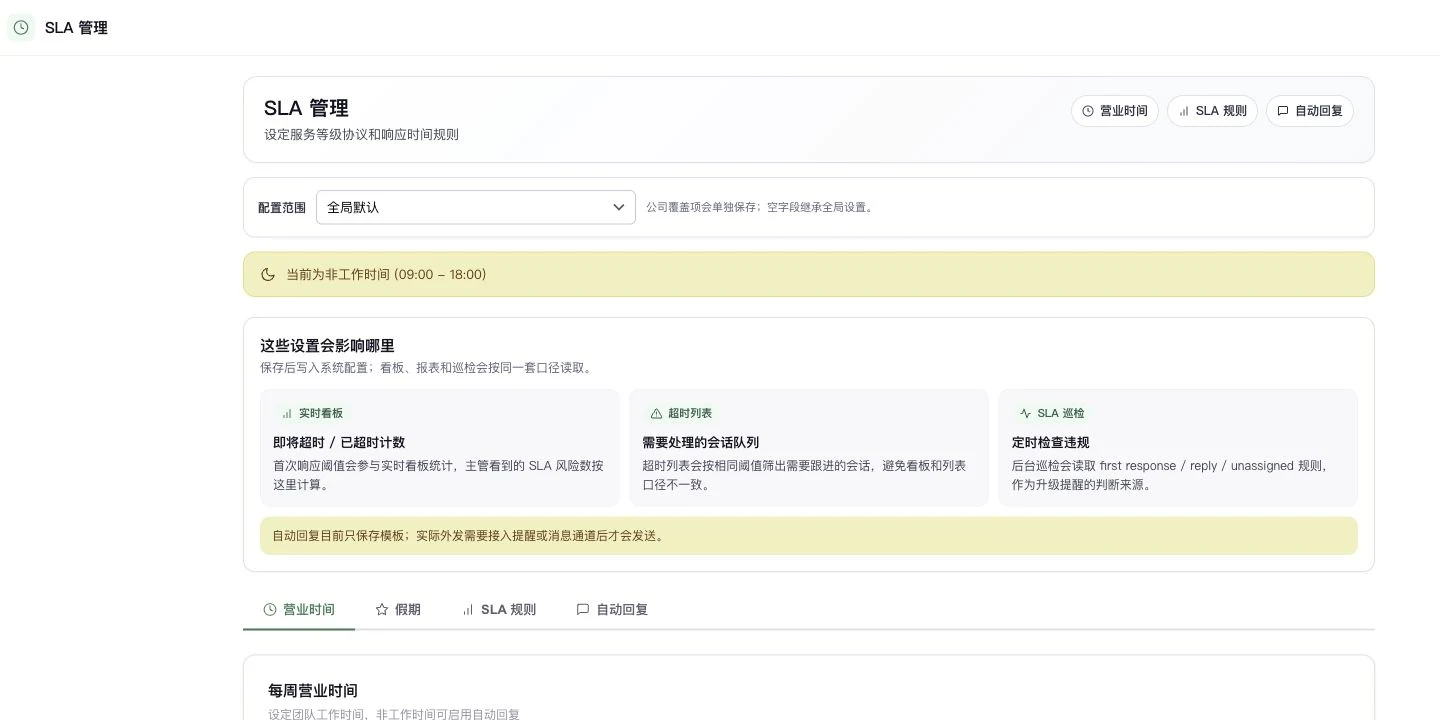Click the 实时看板 badge label
The image size is (1440, 720).
(x=321, y=413)
